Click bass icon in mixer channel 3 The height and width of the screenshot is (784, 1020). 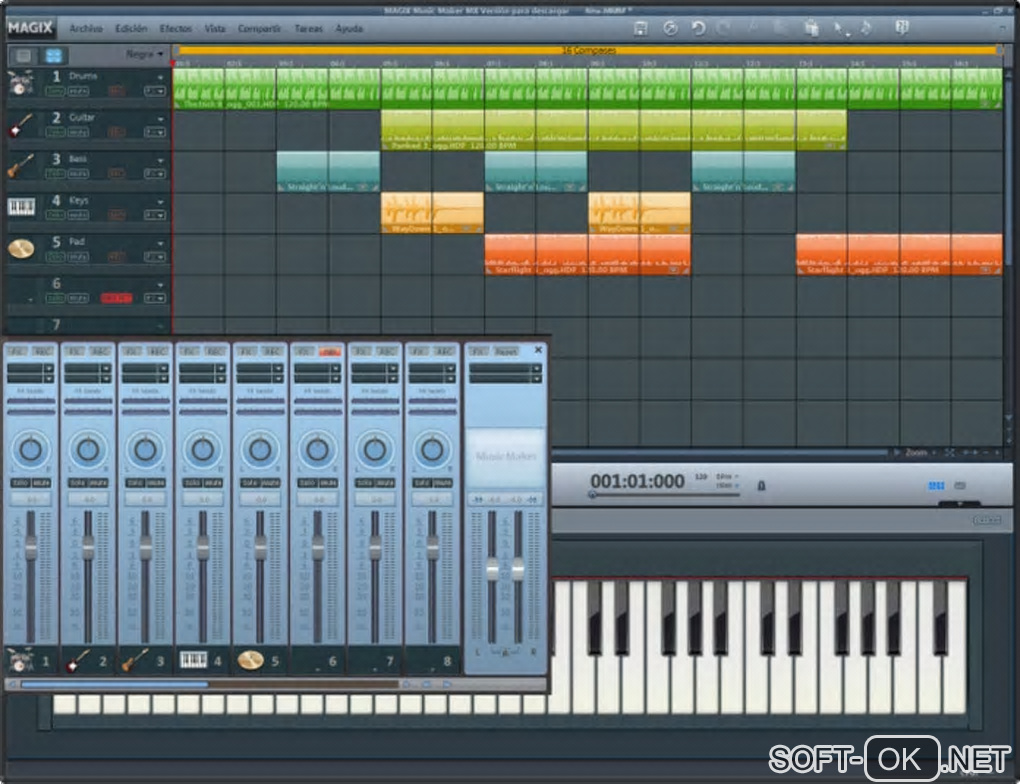[135, 660]
